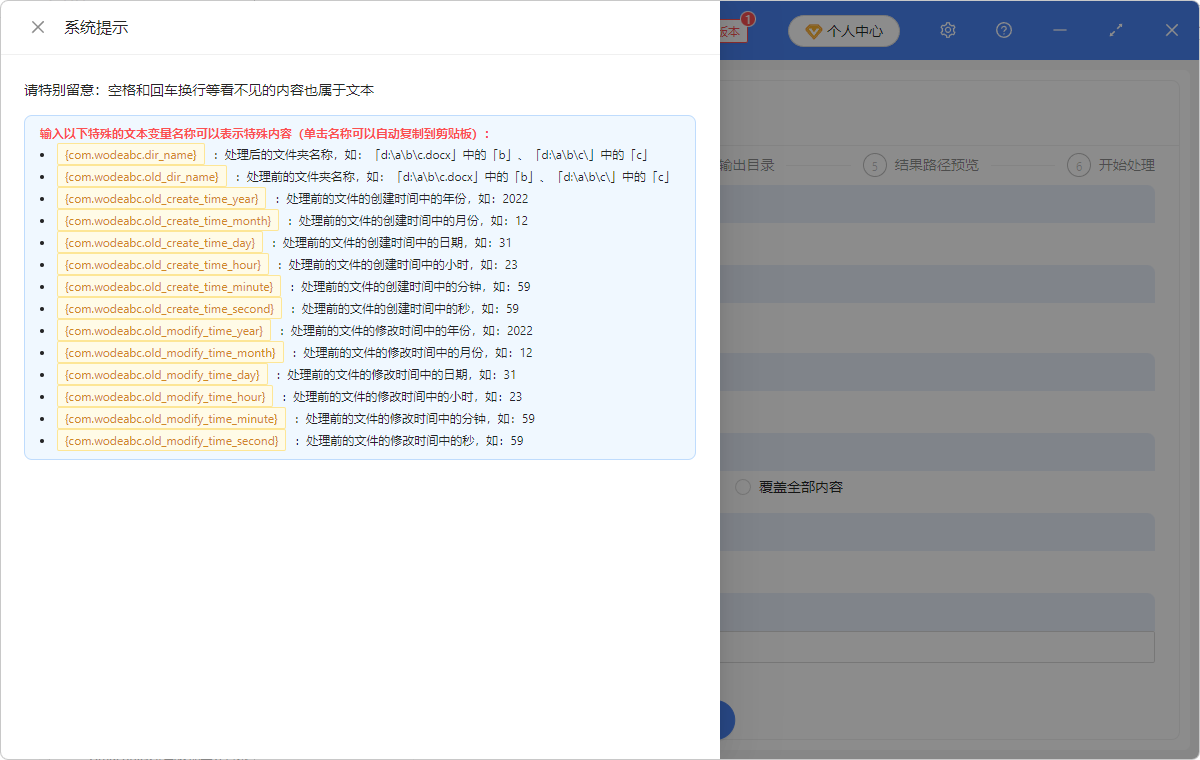Copy the old_create_time_hour variable
Image resolution: width=1200 pixels, height=760 pixels.
click(x=162, y=264)
